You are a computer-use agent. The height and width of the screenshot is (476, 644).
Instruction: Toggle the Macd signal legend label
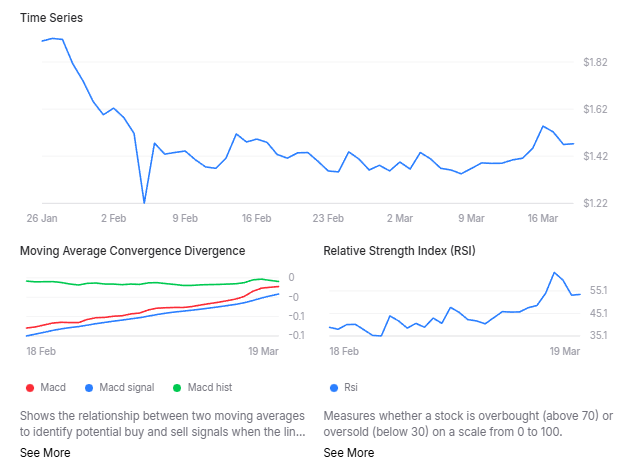[127, 387]
